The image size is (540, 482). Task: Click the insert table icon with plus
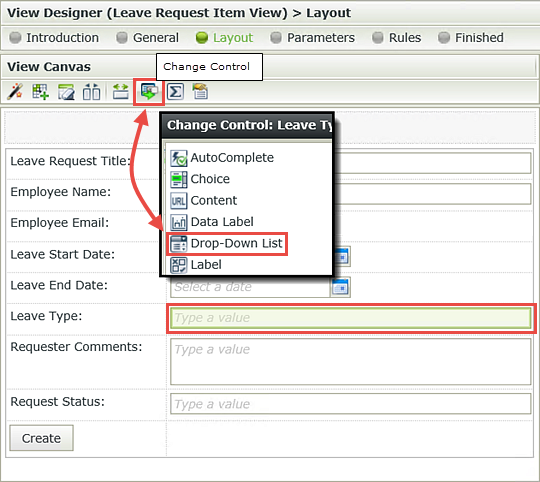[41, 92]
